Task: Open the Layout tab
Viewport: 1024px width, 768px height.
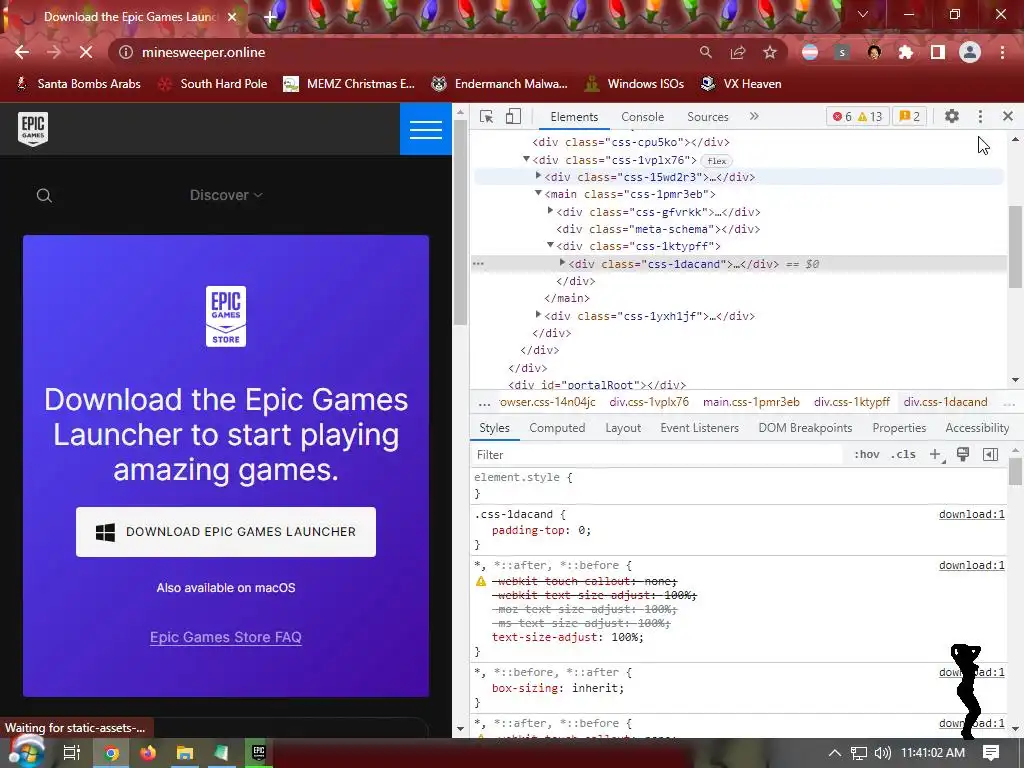Action: [623, 428]
